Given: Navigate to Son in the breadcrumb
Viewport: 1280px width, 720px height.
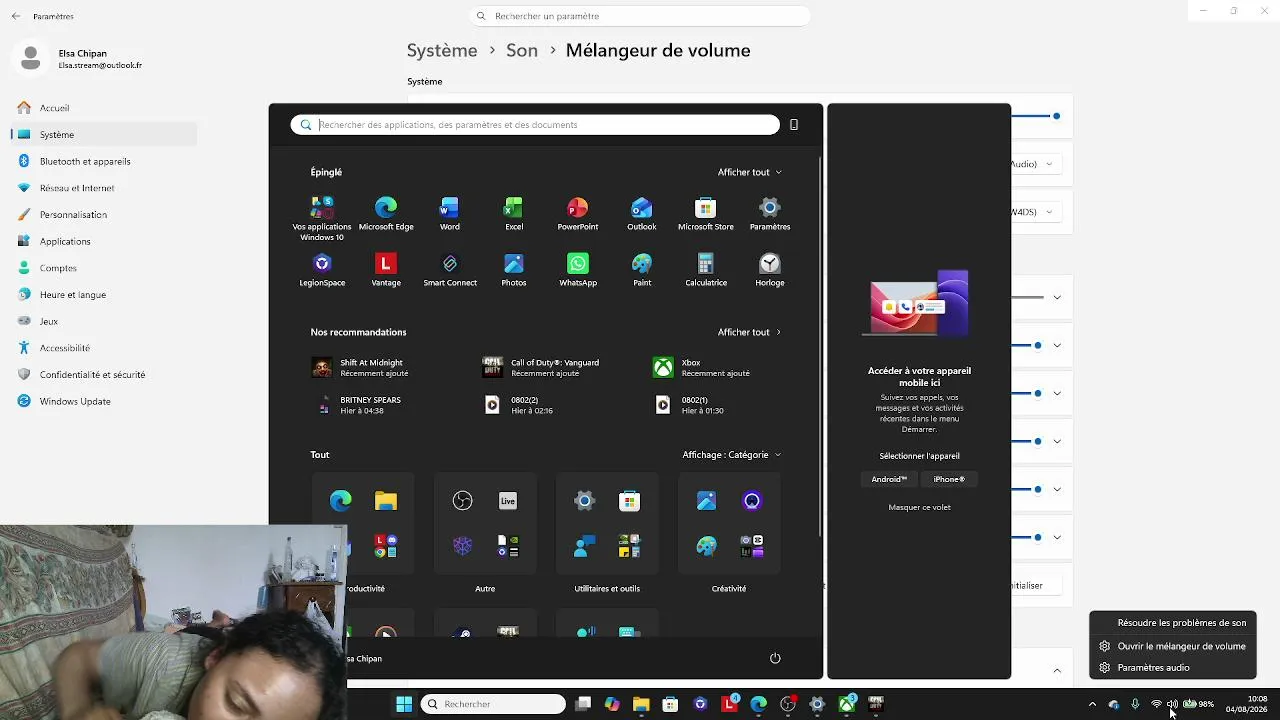Looking at the screenshot, I should (x=522, y=50).
